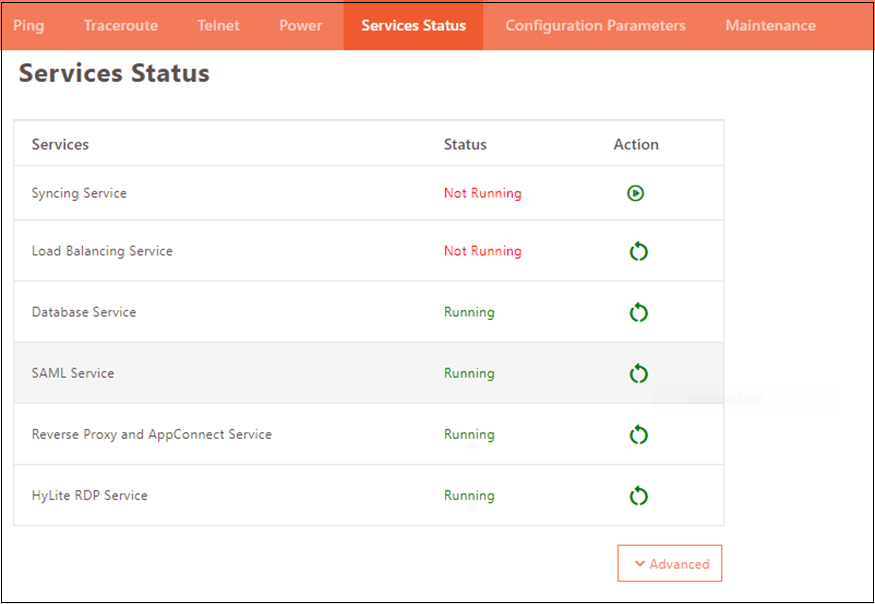Switch to the Traceroute tab

(121, 25)
